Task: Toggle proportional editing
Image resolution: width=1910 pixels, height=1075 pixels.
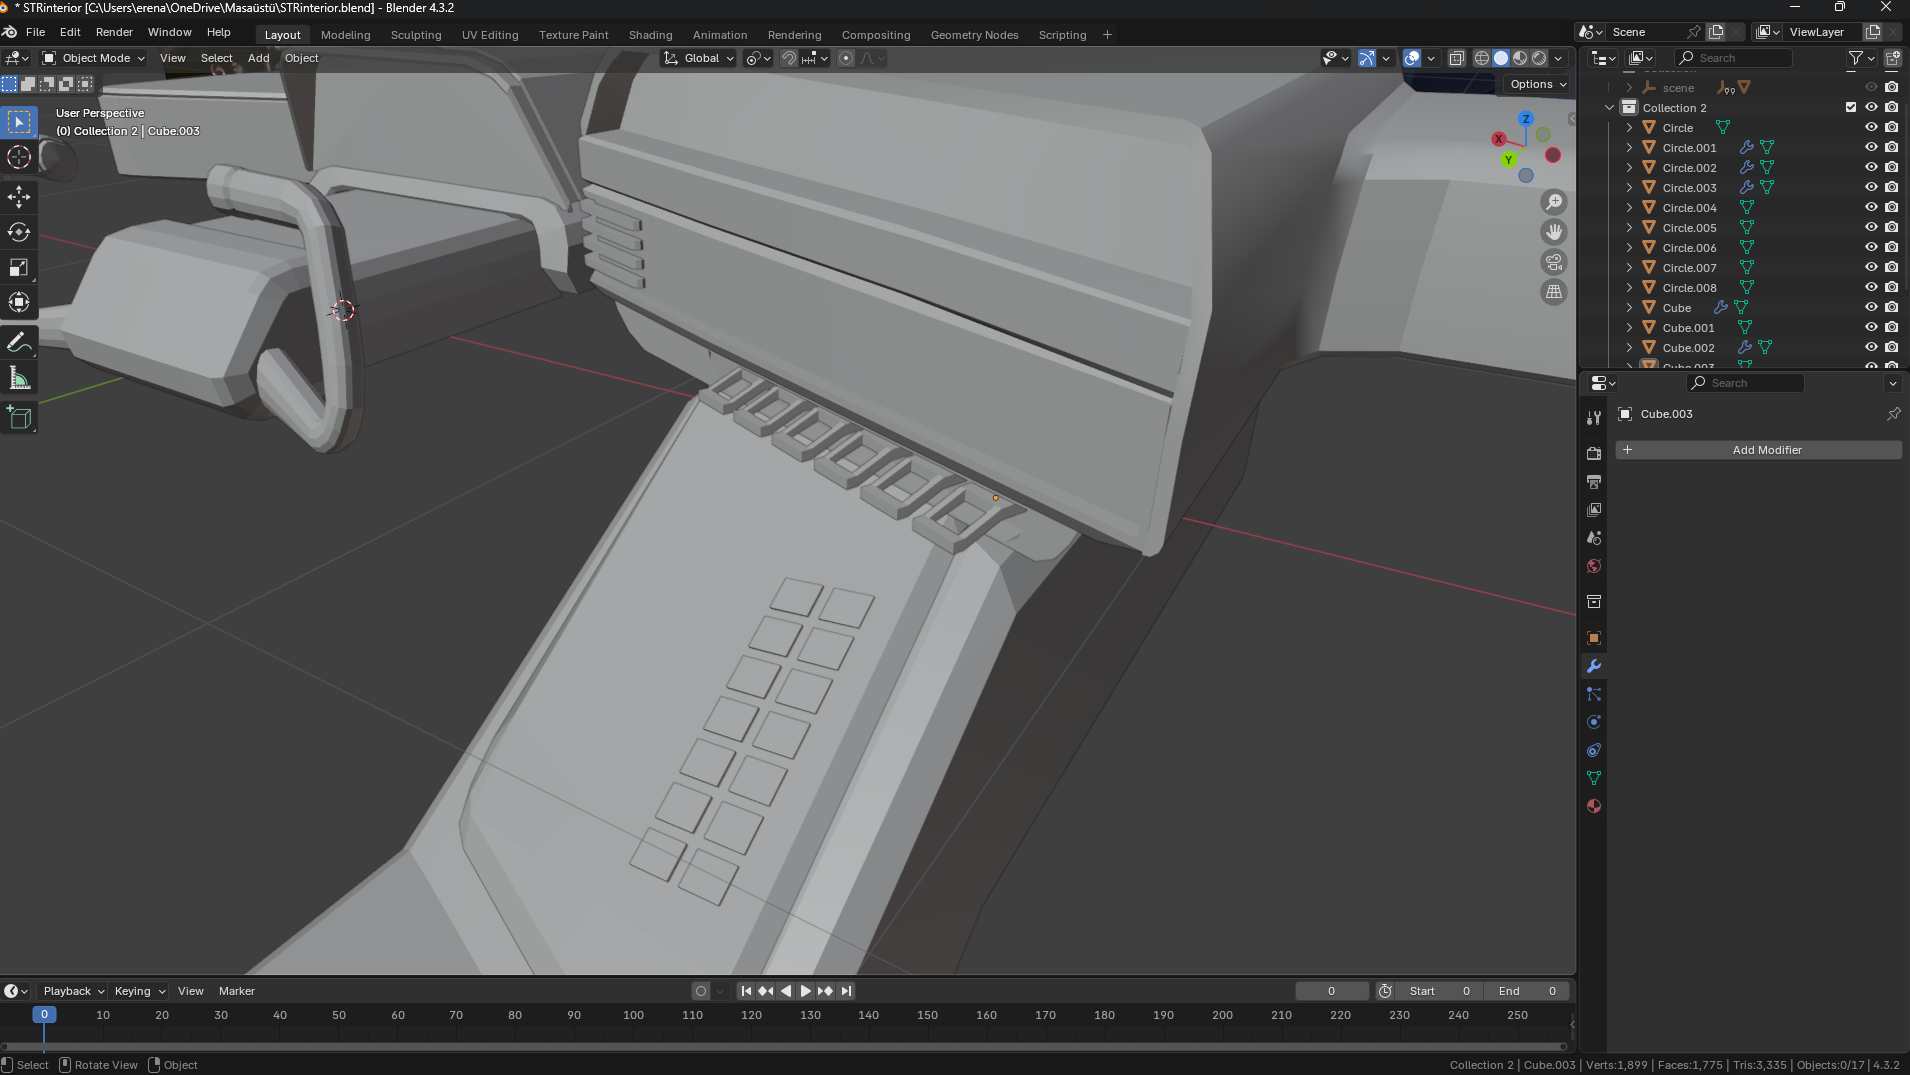Action: pyautogui.click(x=846, y=58)
